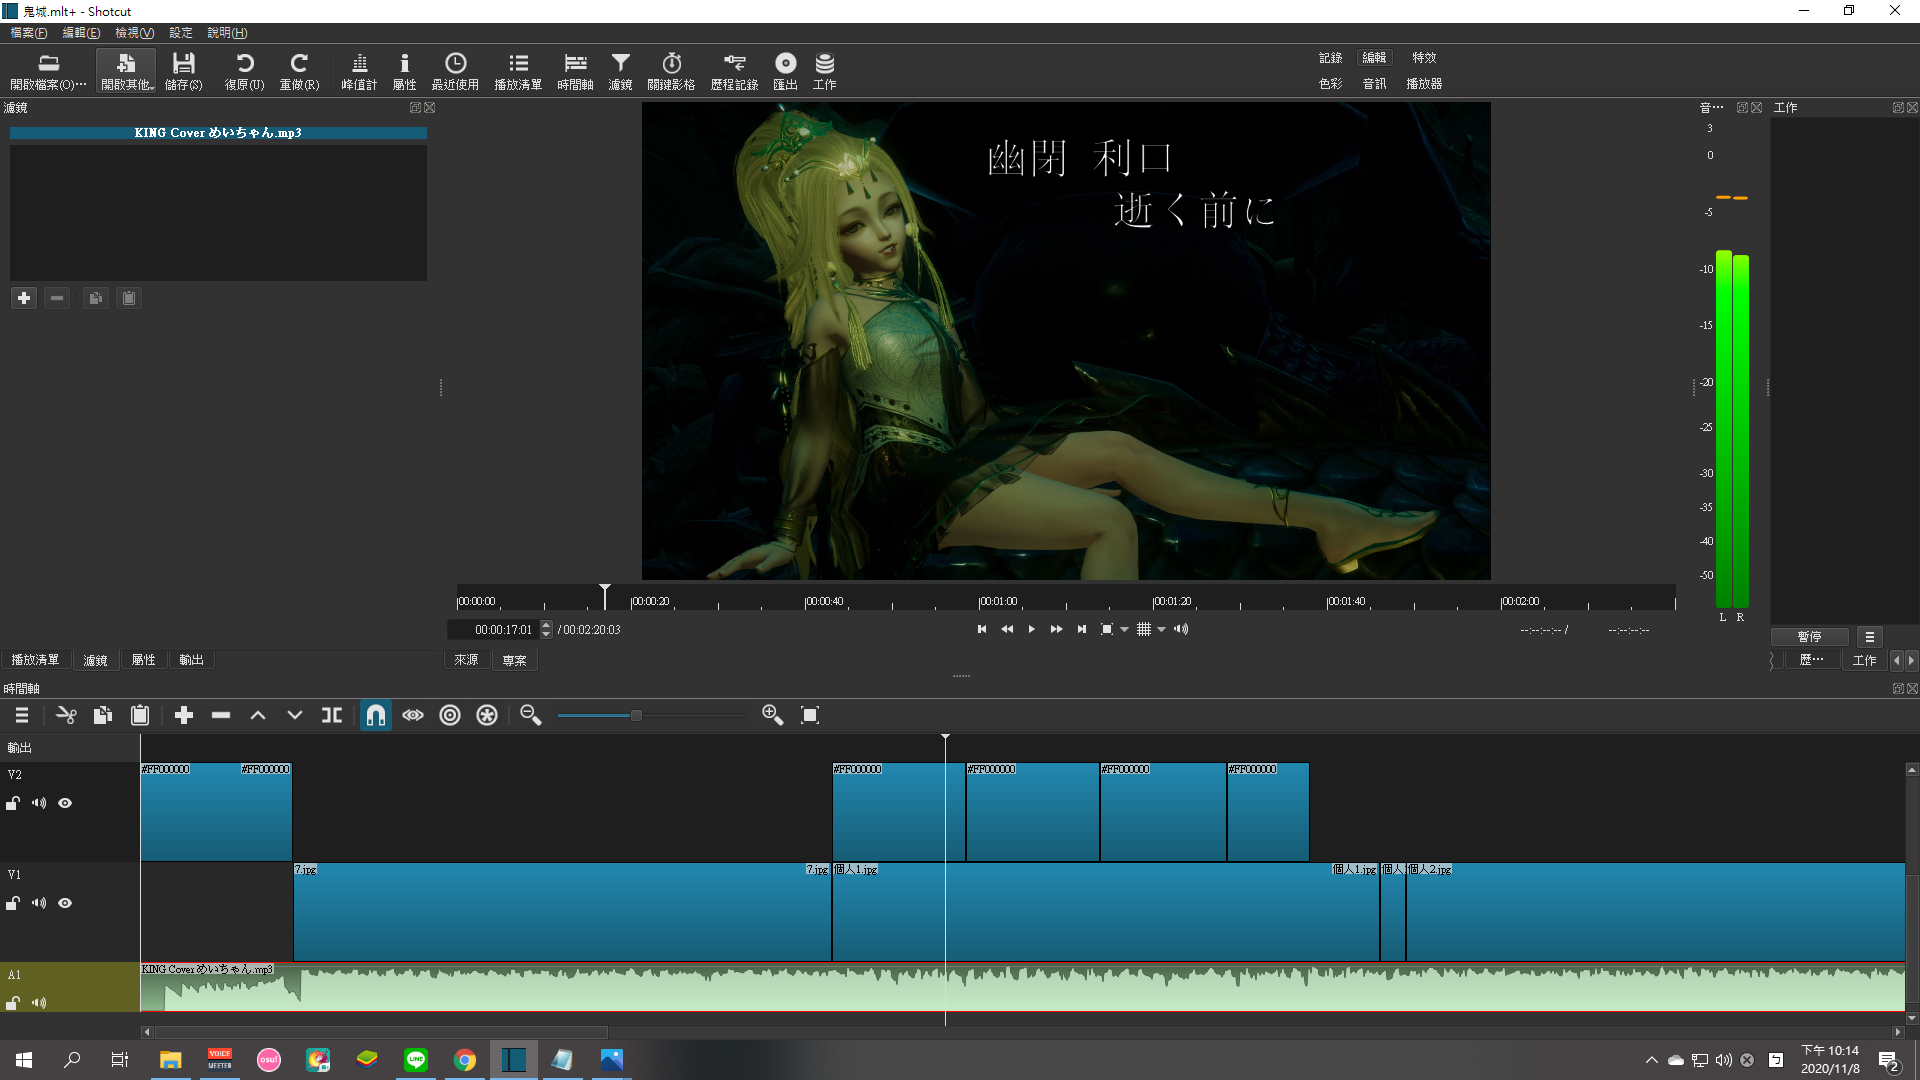Click the timeline copy icon
The width and height of the screenshot is (1920, 1080).
[x=102, y=715]
